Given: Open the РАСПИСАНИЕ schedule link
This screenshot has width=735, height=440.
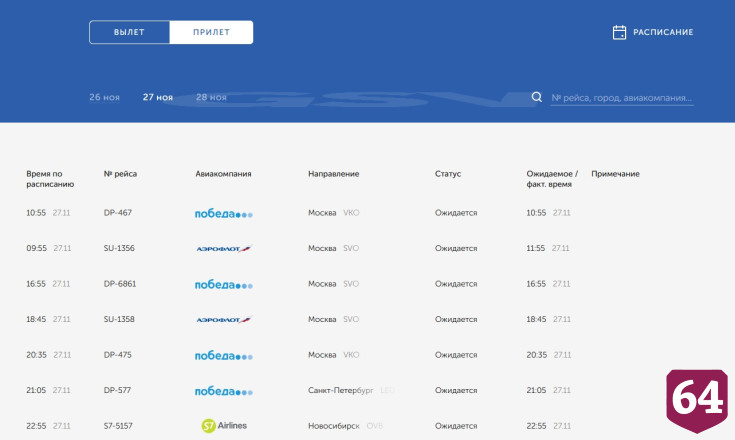Looking at the screenshot, I should tap(663, 32).
